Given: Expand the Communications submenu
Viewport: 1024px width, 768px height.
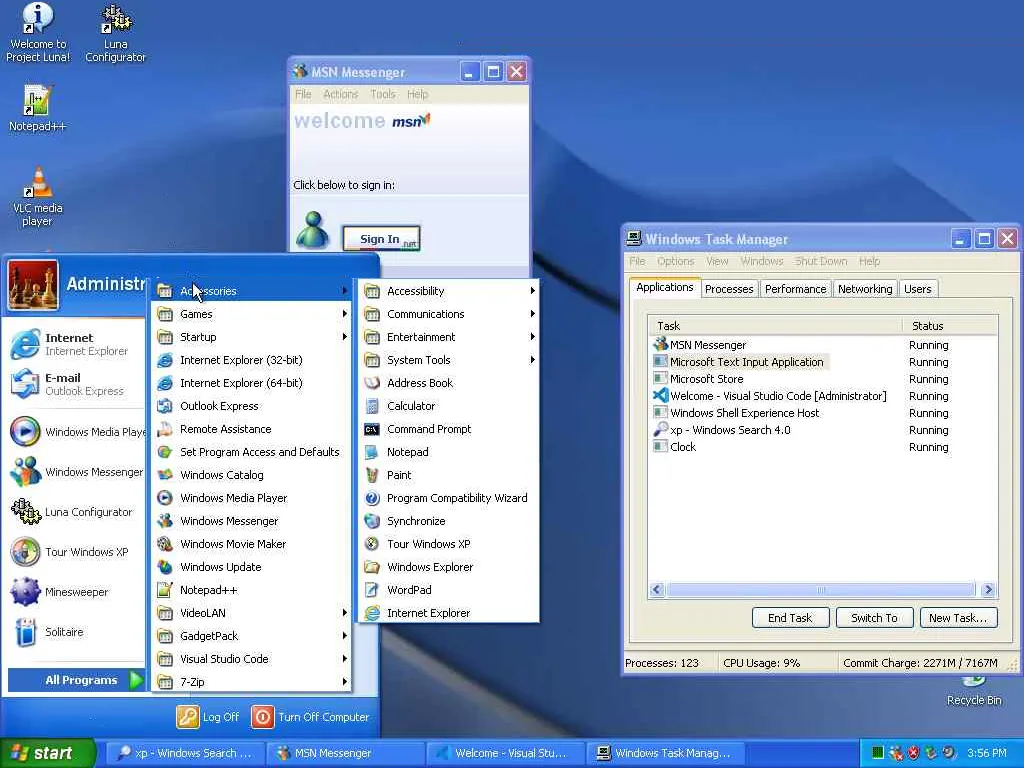Looking at the screenshot, I should coord(446,314).
